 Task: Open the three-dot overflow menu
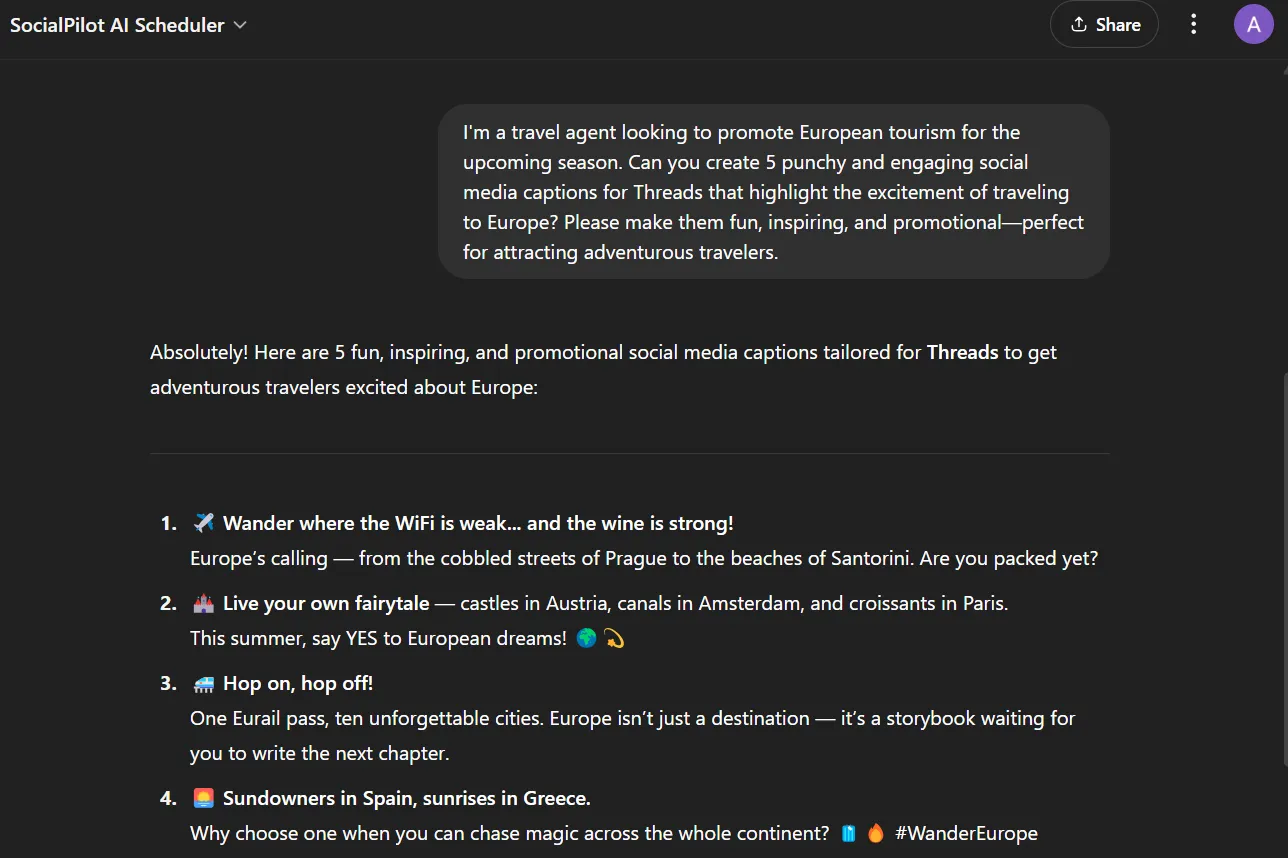tap(1193, 24)
